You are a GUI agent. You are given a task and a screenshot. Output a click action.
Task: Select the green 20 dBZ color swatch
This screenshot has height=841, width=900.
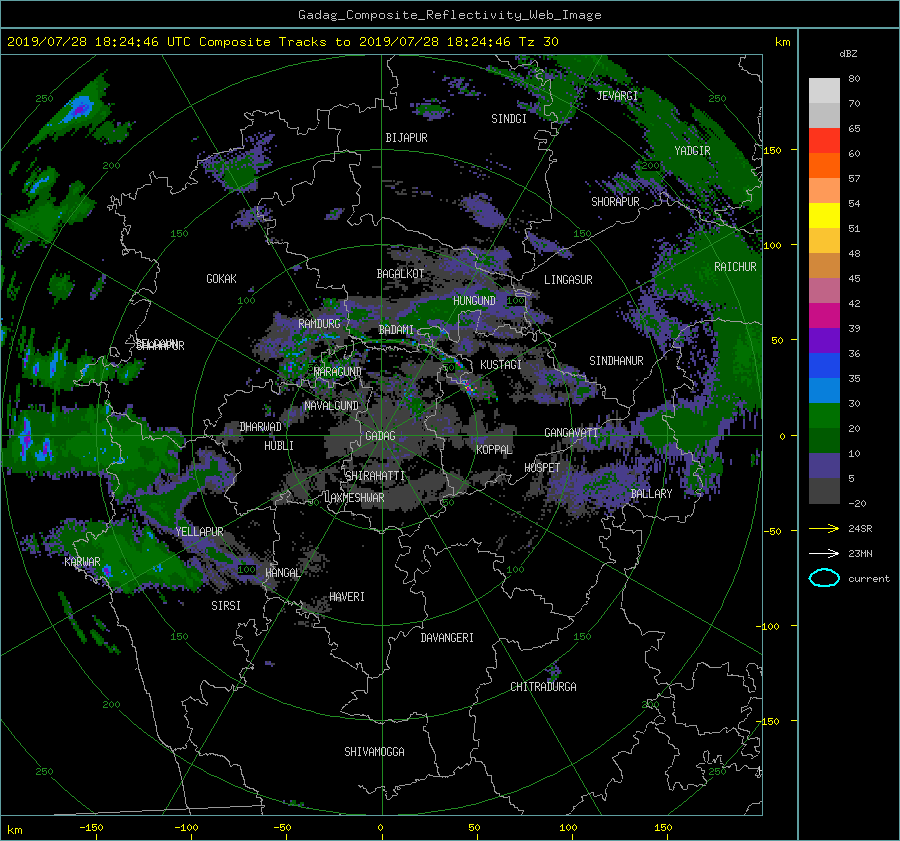pyautogui.click(x=824, y=415)
